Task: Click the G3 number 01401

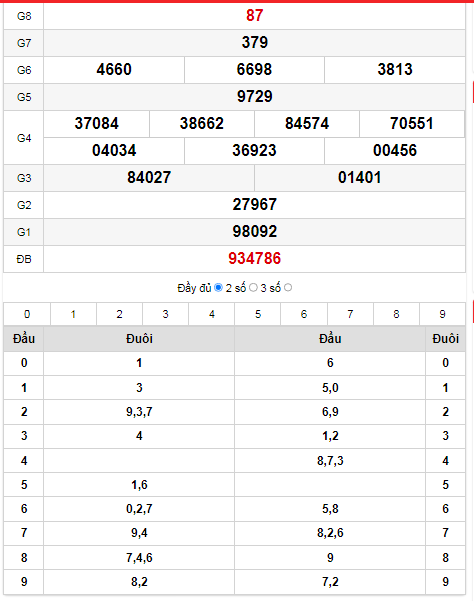Action: tap(359, 178)
